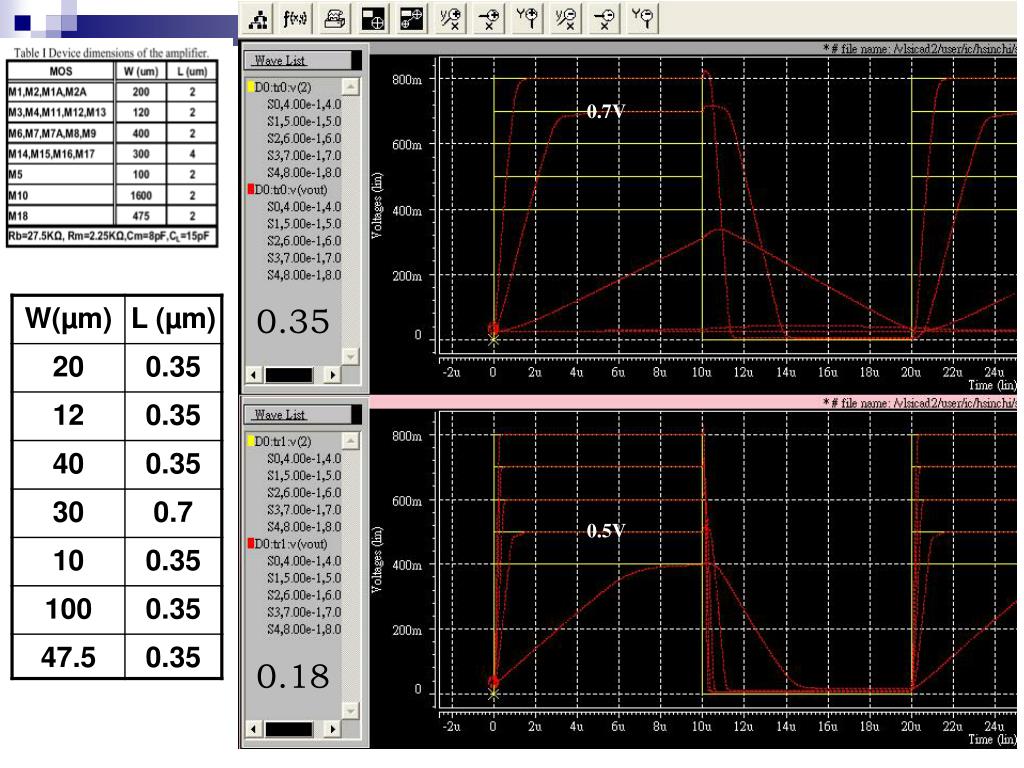Select S1,5.00e-1,5.0 under D0:tr1:v(2)
The image size is (1024, 768).
tap(304, 475)
